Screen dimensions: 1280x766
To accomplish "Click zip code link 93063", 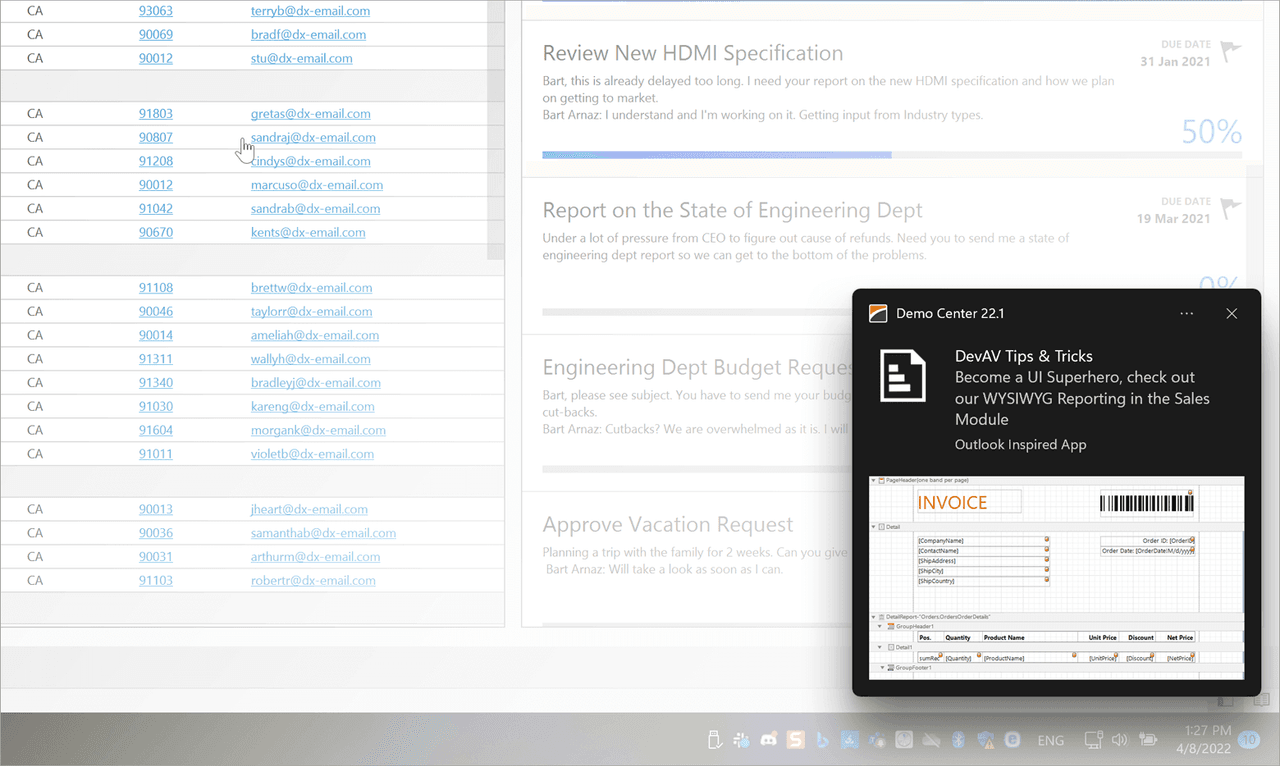I will click(x=156, y=11).
